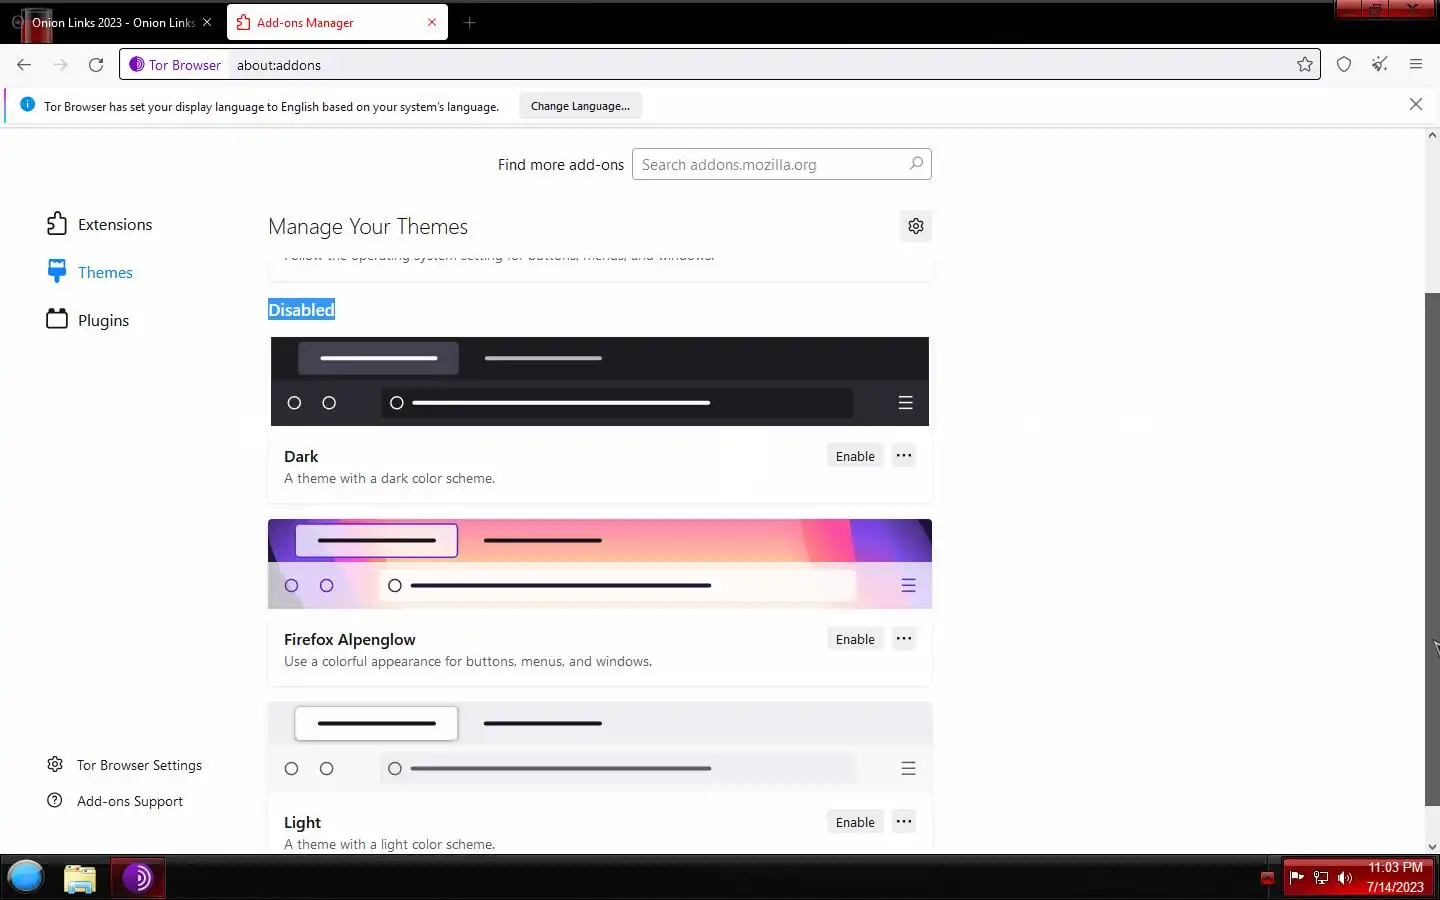This screenshot has width=1440, height=900.
Task: Reload the current page
Action: pyautogui.click(x=96, y=65)
